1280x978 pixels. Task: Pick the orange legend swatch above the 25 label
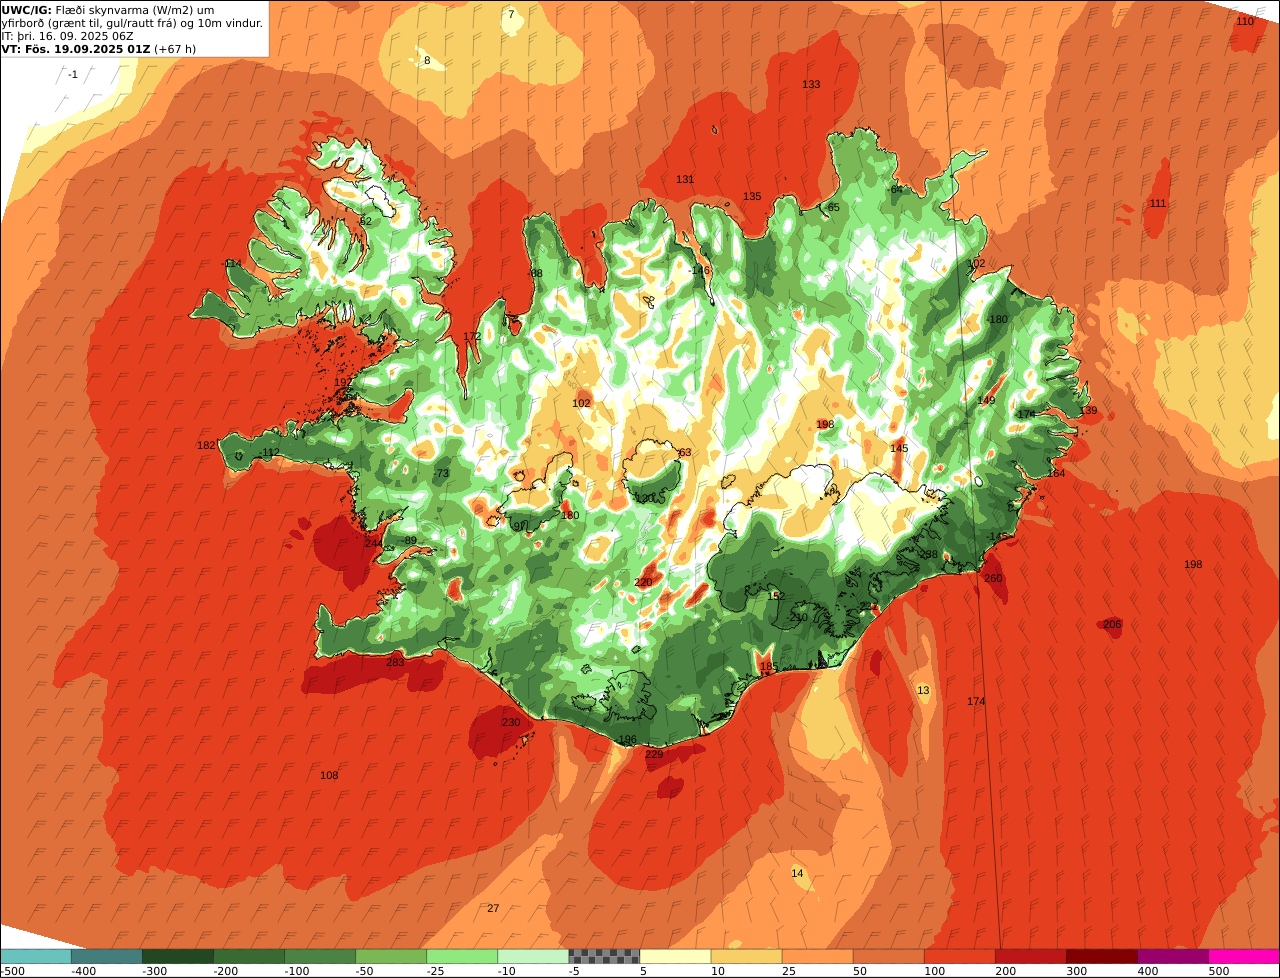click(818, 956)
